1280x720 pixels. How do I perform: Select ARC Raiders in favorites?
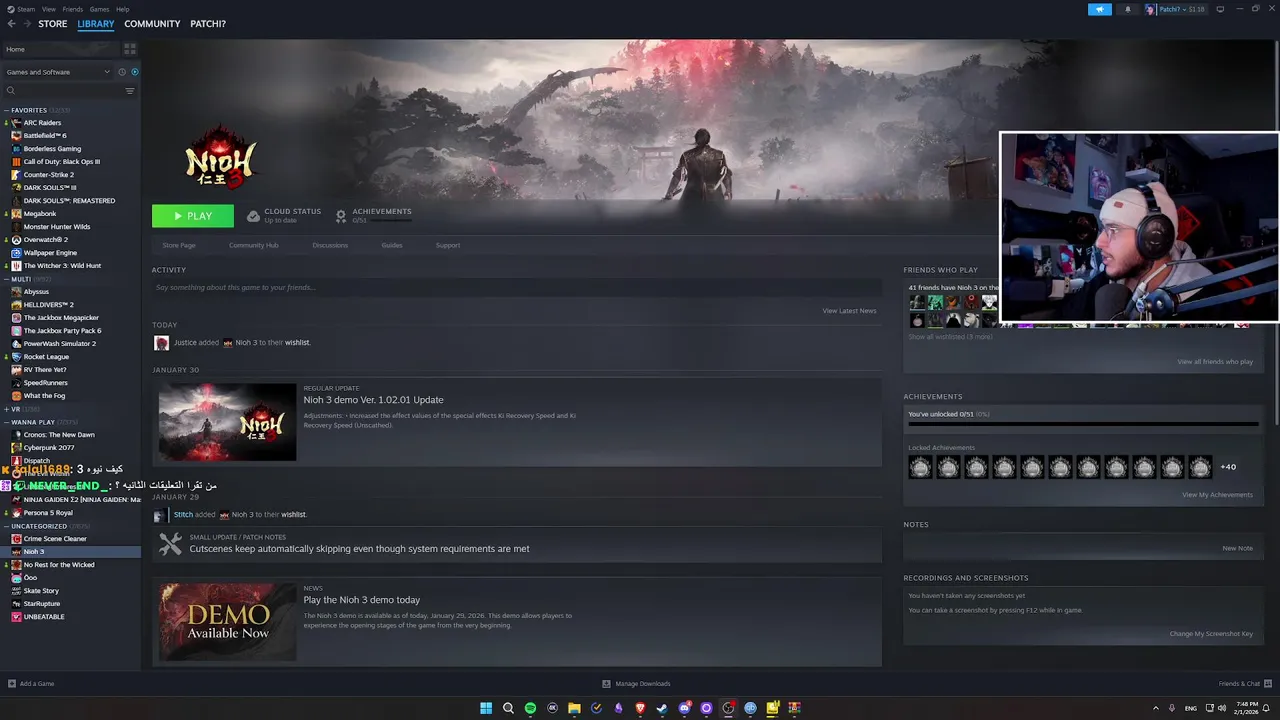coord(42,123)
